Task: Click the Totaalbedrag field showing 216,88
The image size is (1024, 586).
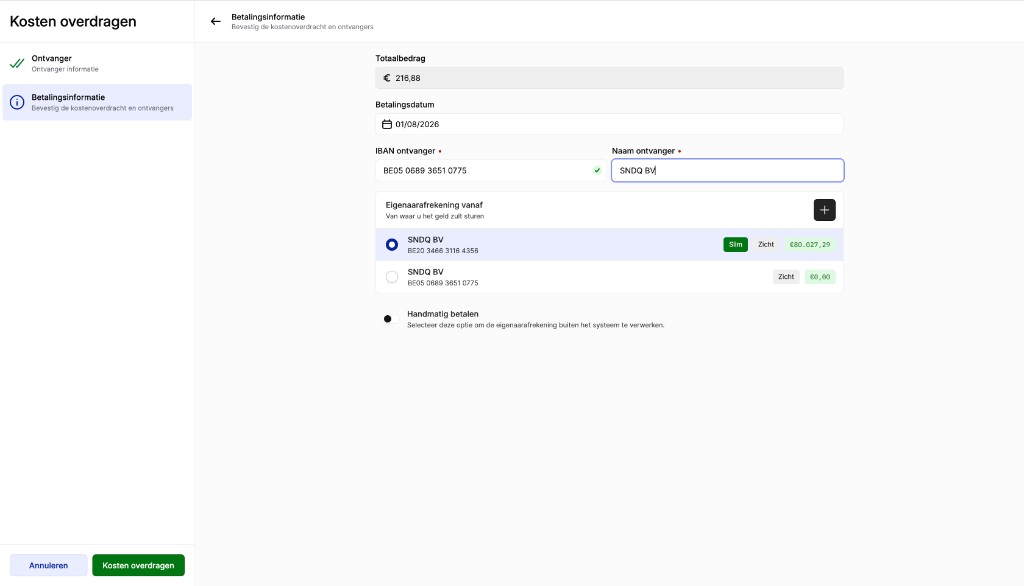Action: tap(609, 78)
